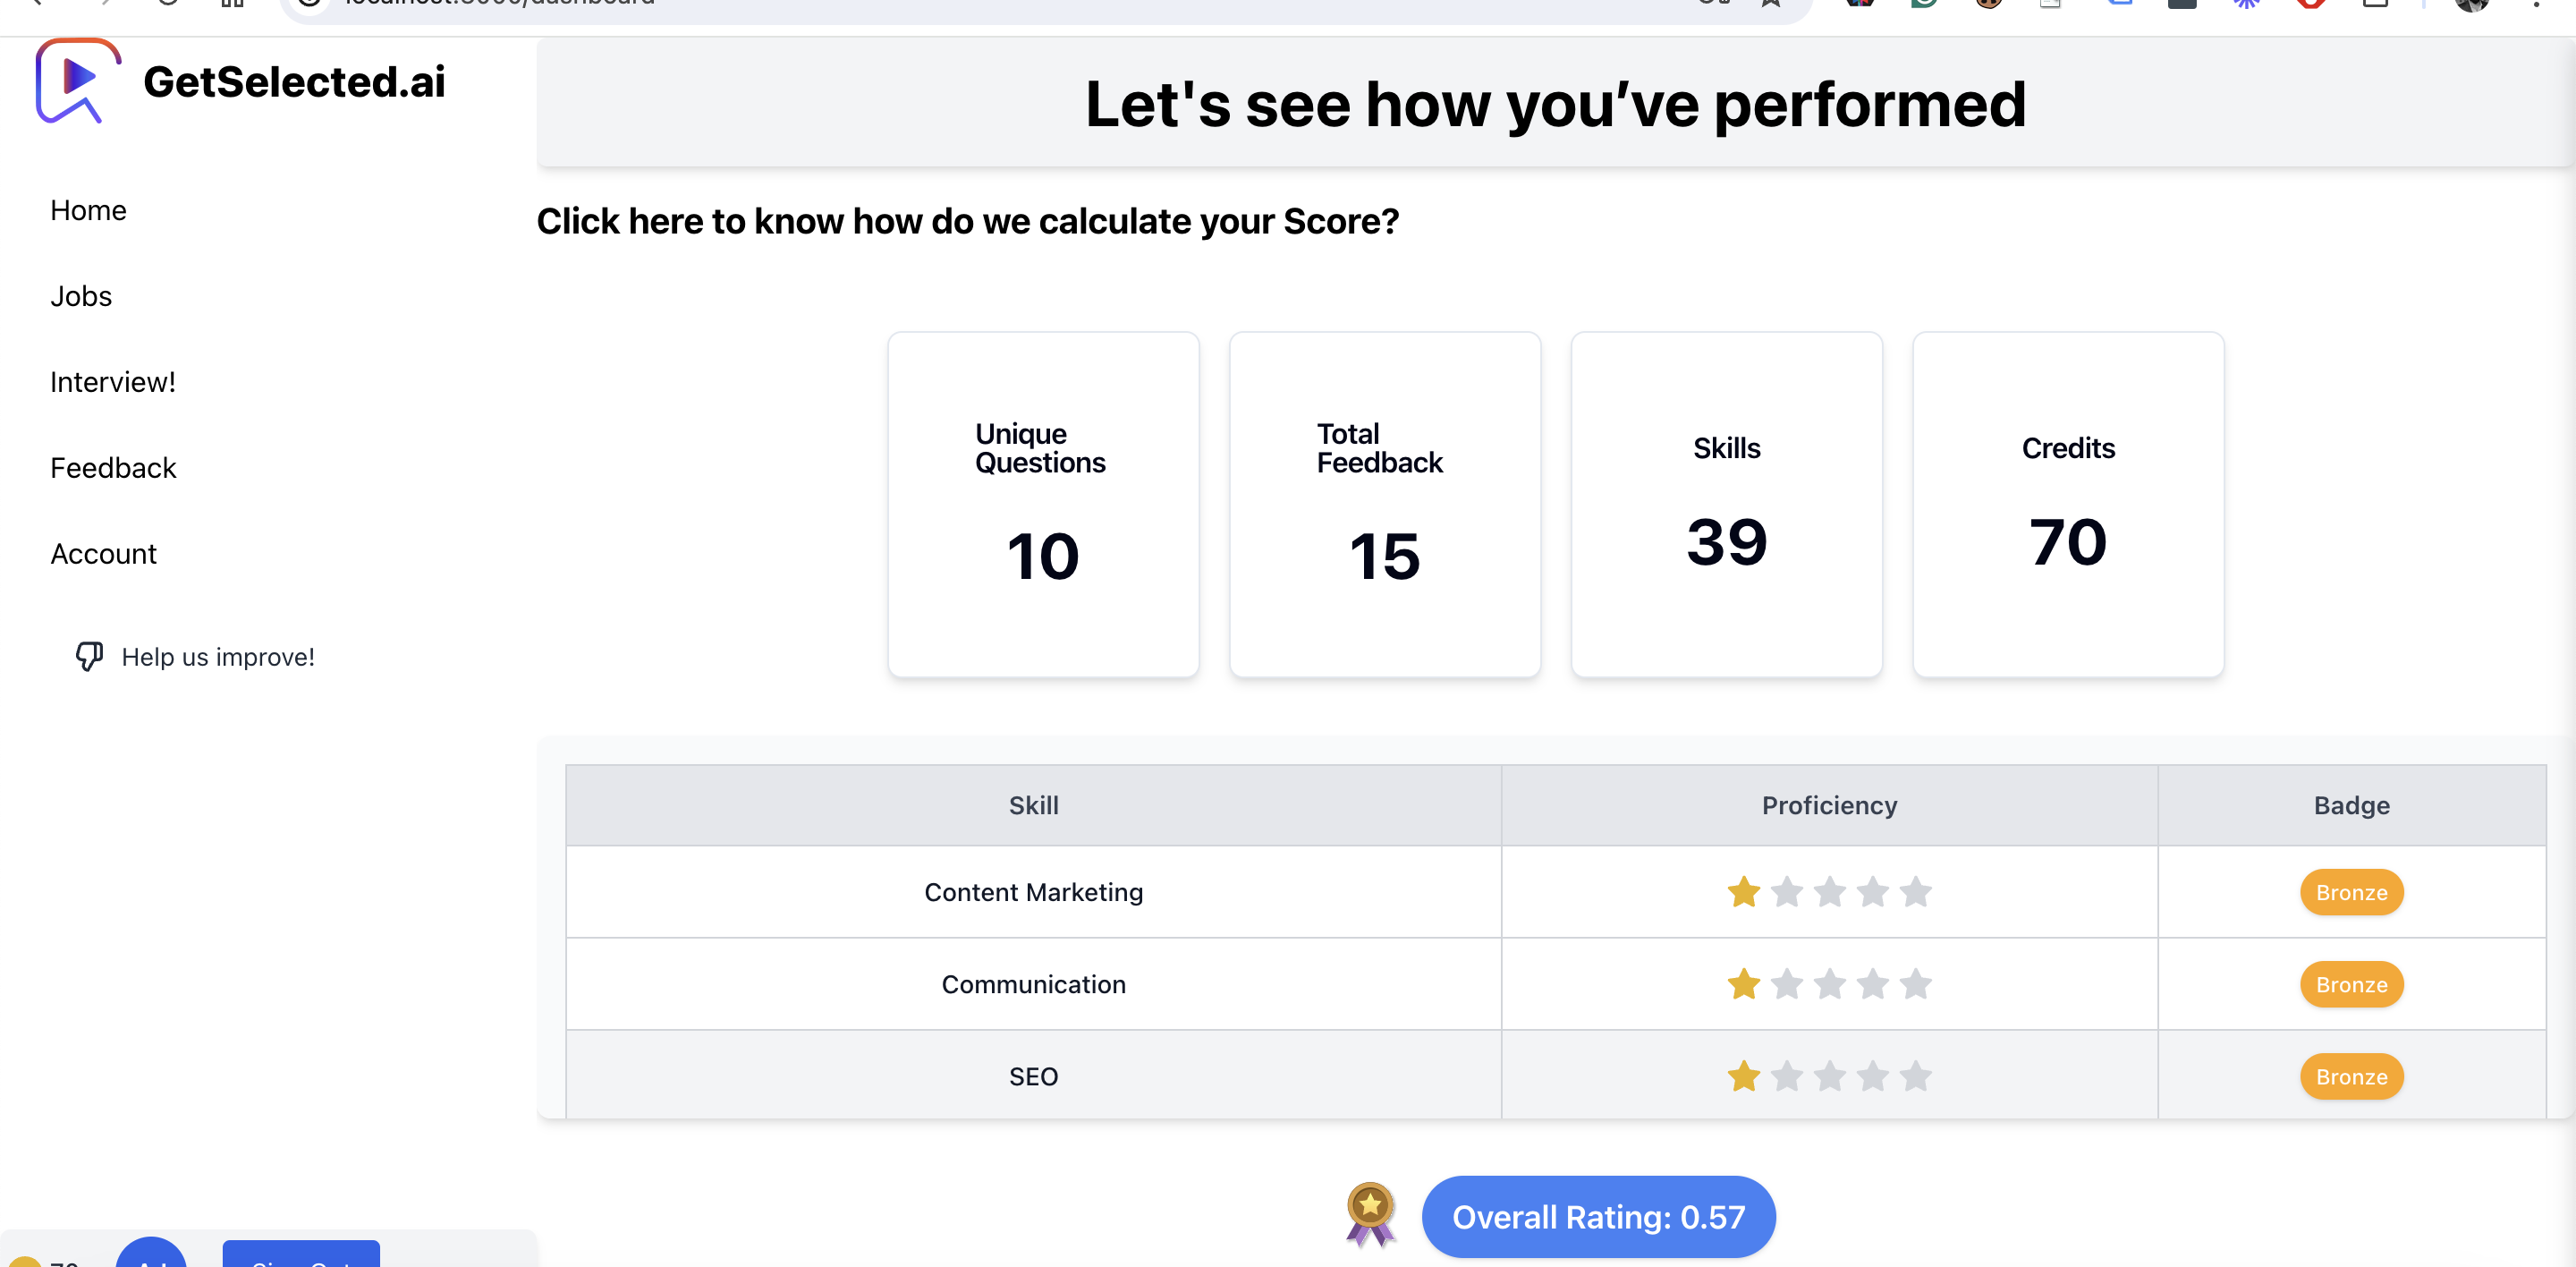The height and width of the screenshot is (1267, 2576).
Task: Click the thumbs-down Help us improve icon
Action: click(x=89, y=656)
